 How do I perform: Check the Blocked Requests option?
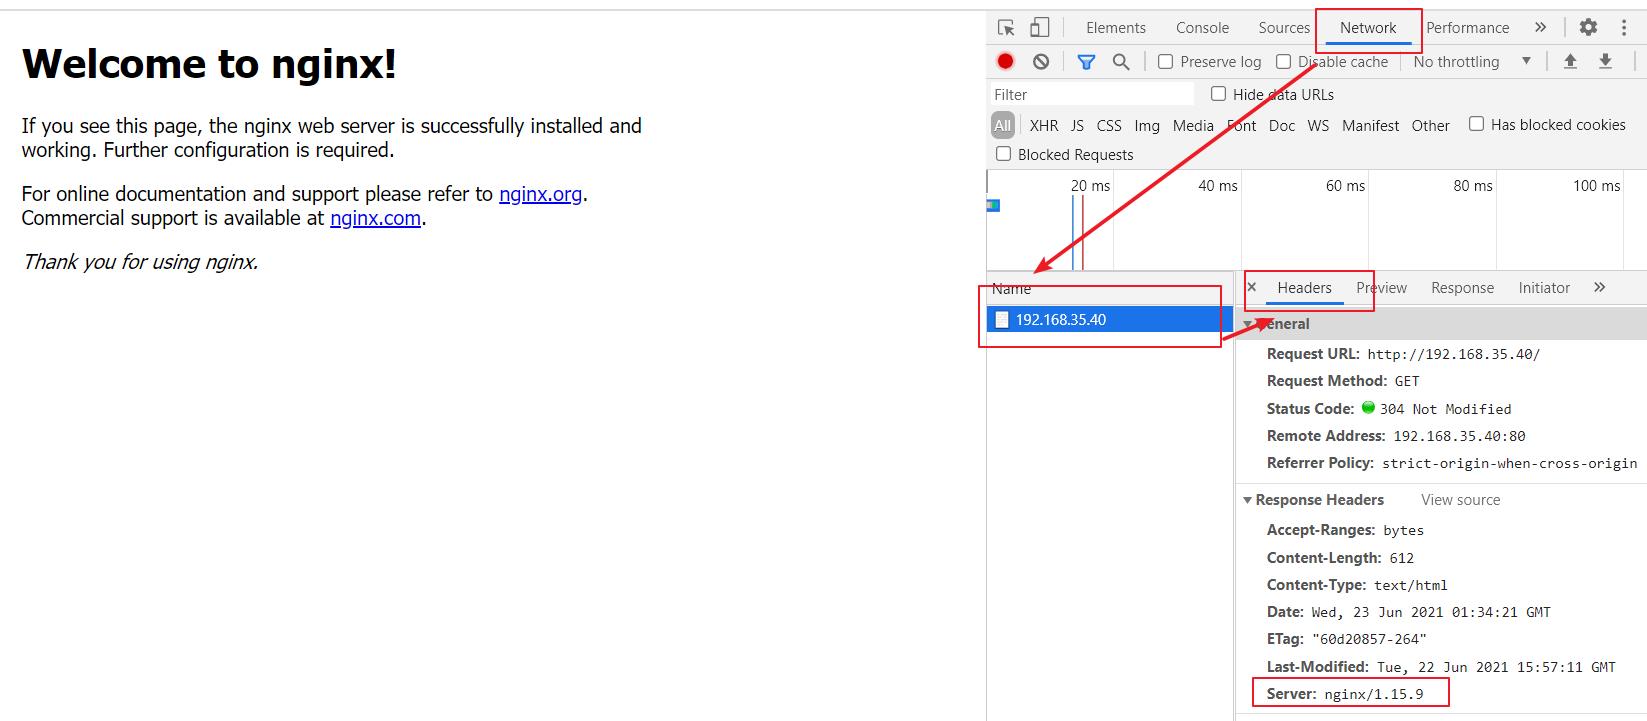(1003, 153)
